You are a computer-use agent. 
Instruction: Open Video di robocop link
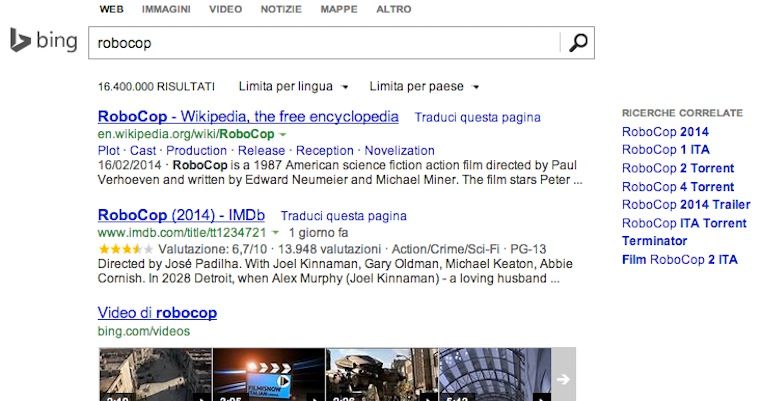point(157,313)
